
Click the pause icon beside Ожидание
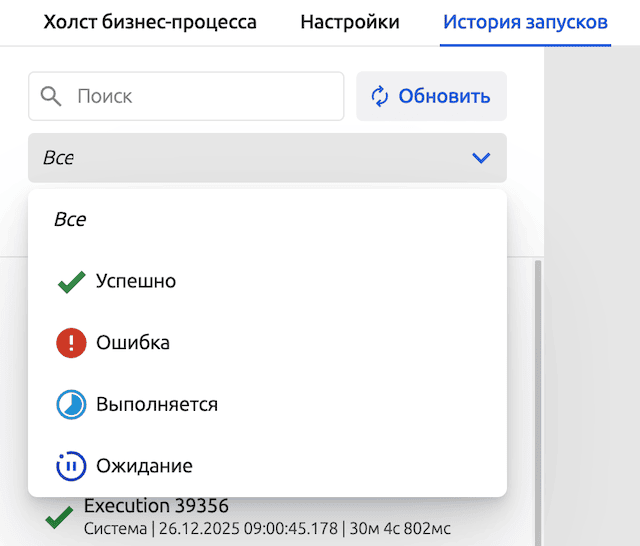click(71, 466)
